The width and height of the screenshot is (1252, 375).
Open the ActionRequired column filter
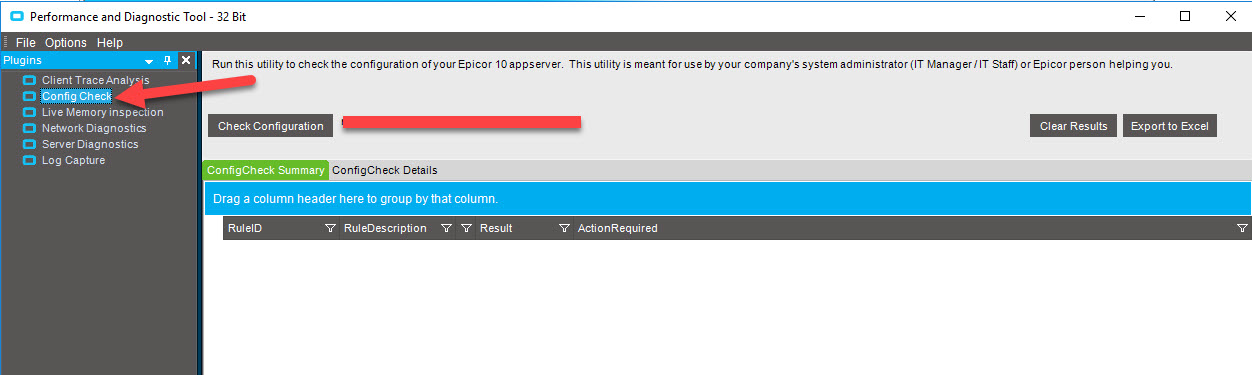(x=1242, y=229)
